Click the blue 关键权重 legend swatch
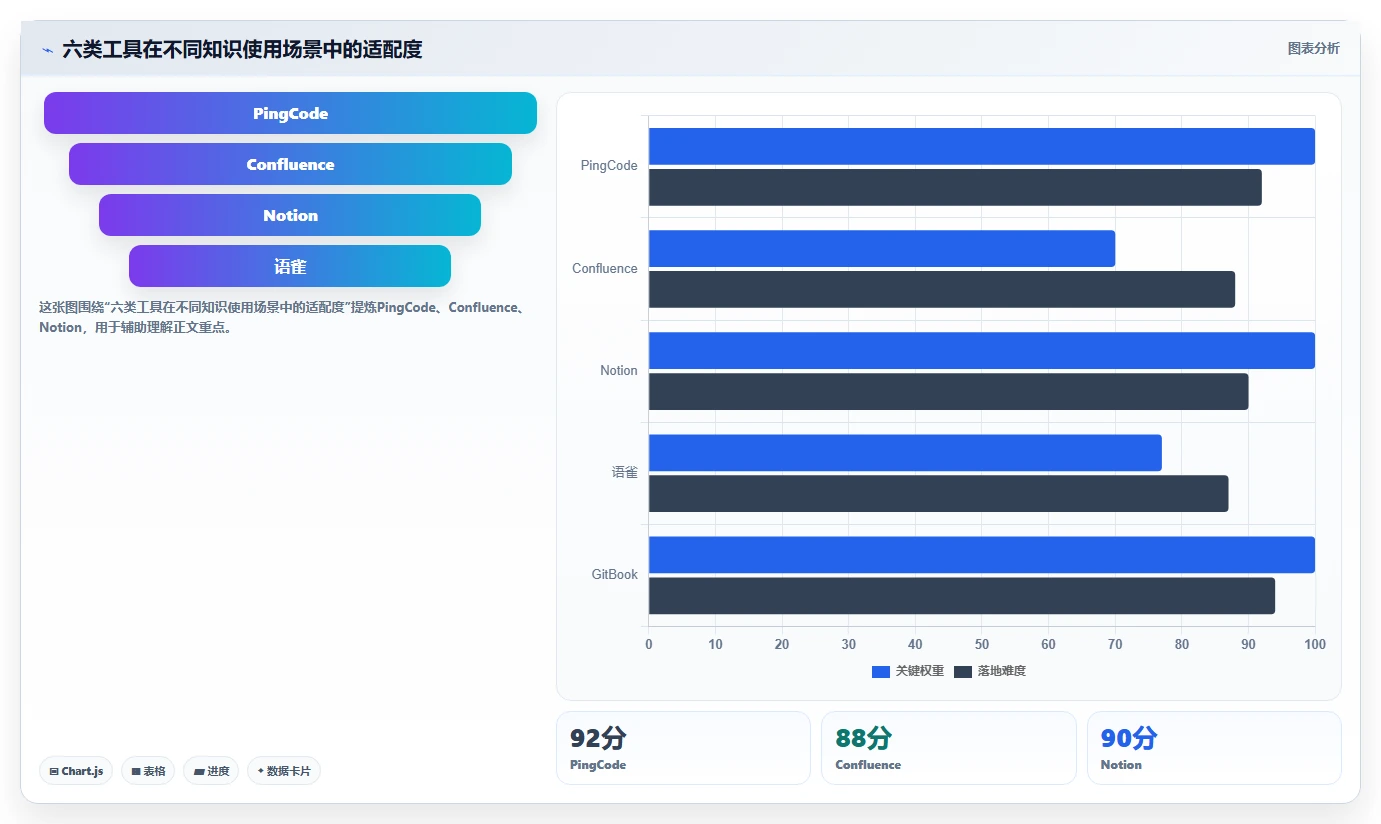1381x824 pixels. (x=881, y=672)
